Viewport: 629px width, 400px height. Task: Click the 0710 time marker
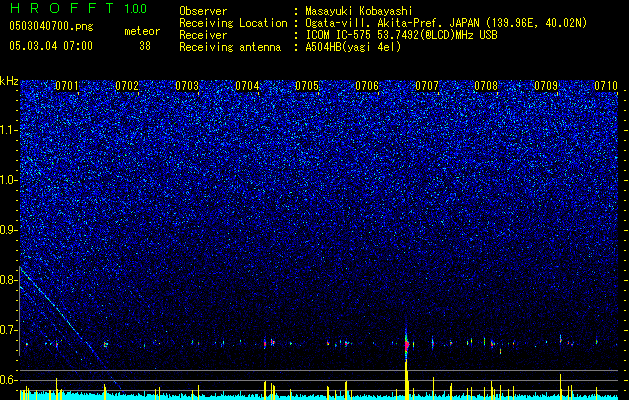[606, 86]
